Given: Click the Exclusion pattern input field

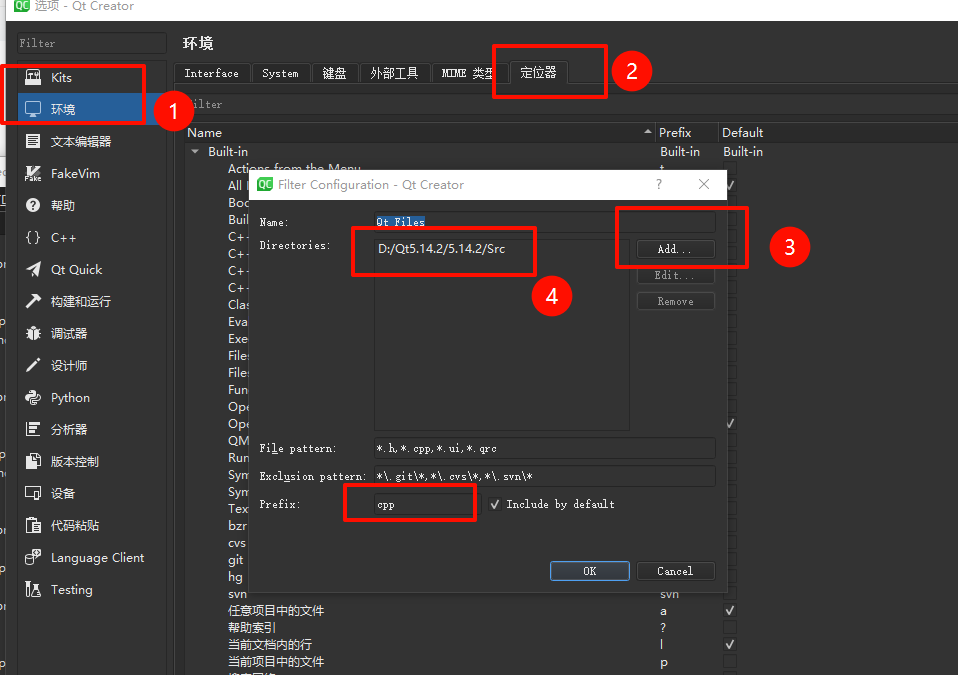Looking at the screenshot, I should (544, 476).
